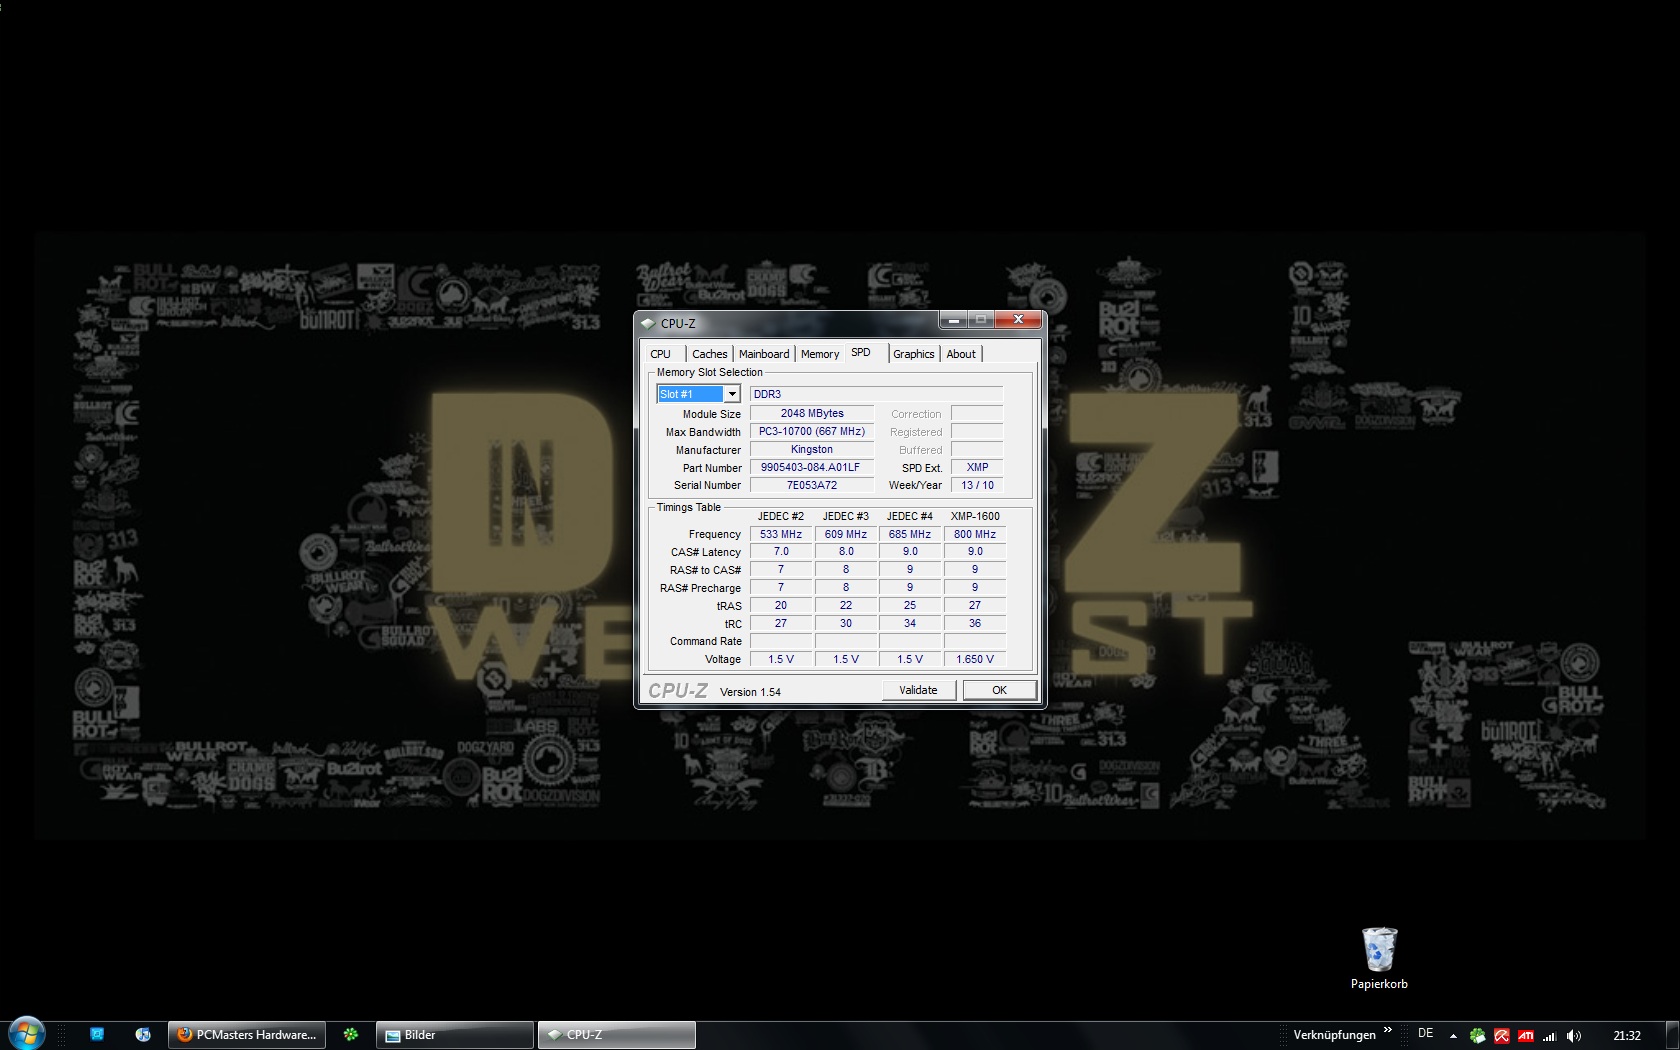This screenshot has width=1680, height=1050.
Task: Open the Windows Start menu orb
Action: click(x=27, y=1033)
